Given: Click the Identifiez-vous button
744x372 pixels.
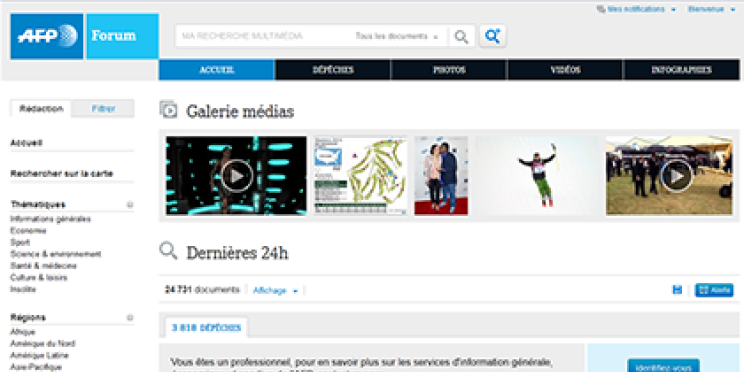Looking at the screenshot, I should [x=663, y=366].
